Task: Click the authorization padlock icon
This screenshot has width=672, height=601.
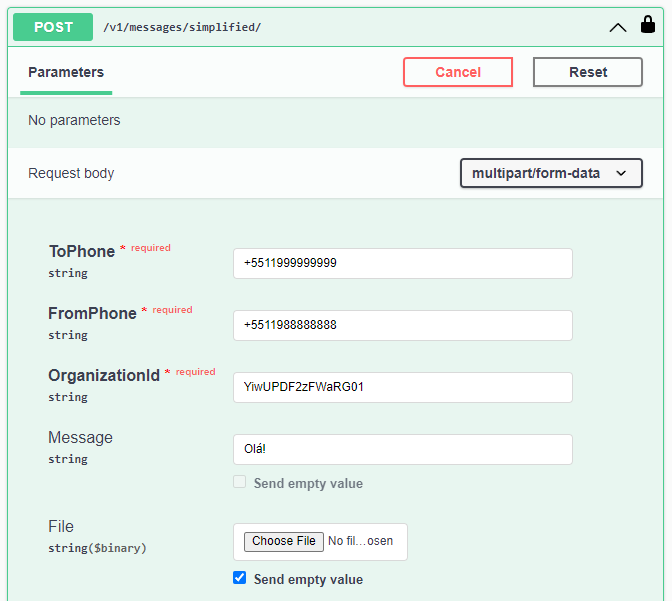Action: (x=647, y=25)
